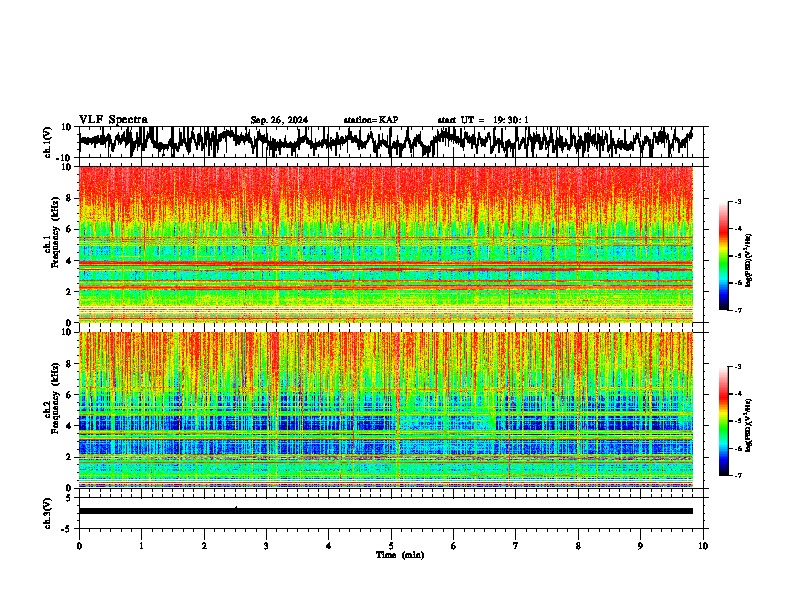Image resolution: width=792 pixels, height=612 pixels.
Task: Click the ch.2 spectrogram color bar
Action: click(724, 421)
